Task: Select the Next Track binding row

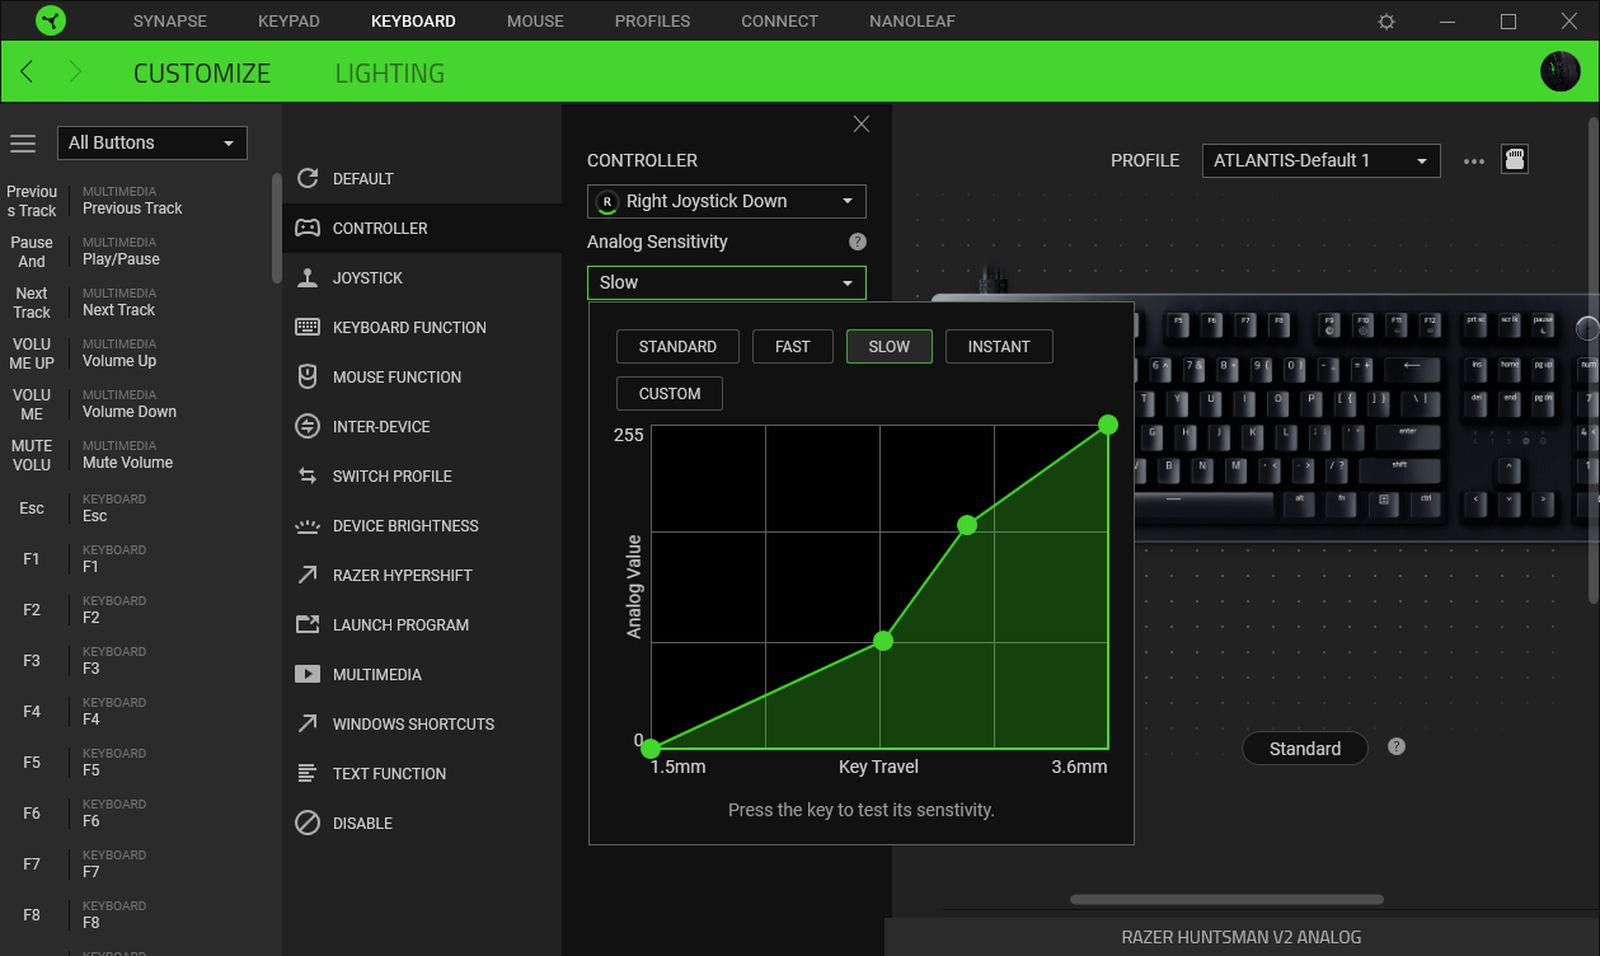Action: (135, 302)
